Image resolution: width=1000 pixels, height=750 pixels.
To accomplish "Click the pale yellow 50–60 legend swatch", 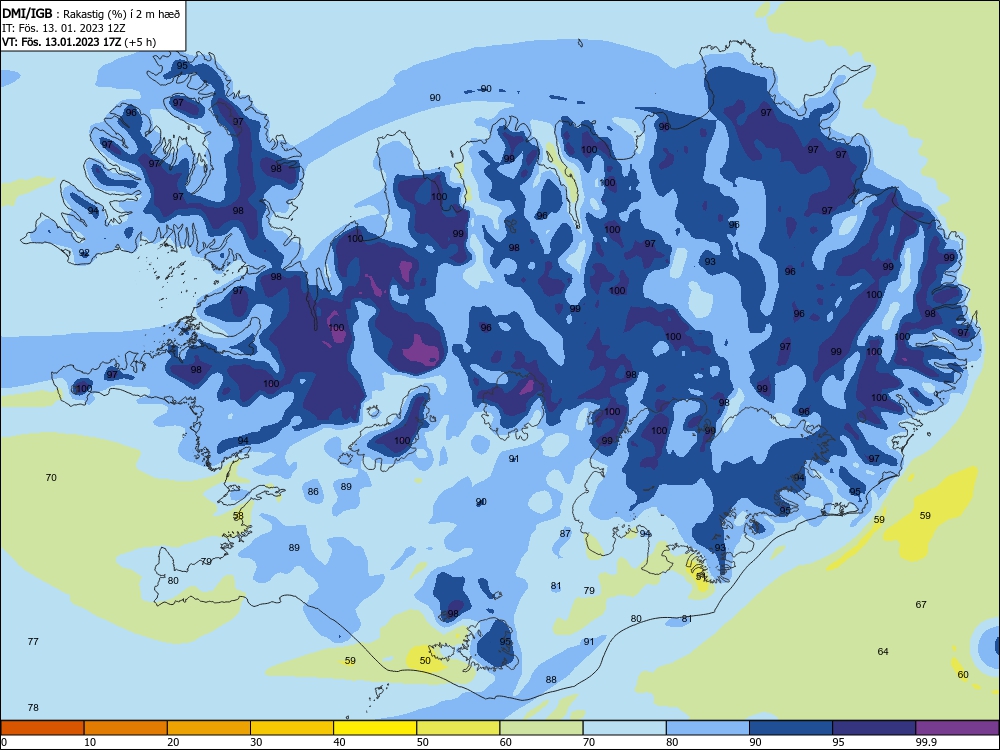I will [x=458, y=728].
